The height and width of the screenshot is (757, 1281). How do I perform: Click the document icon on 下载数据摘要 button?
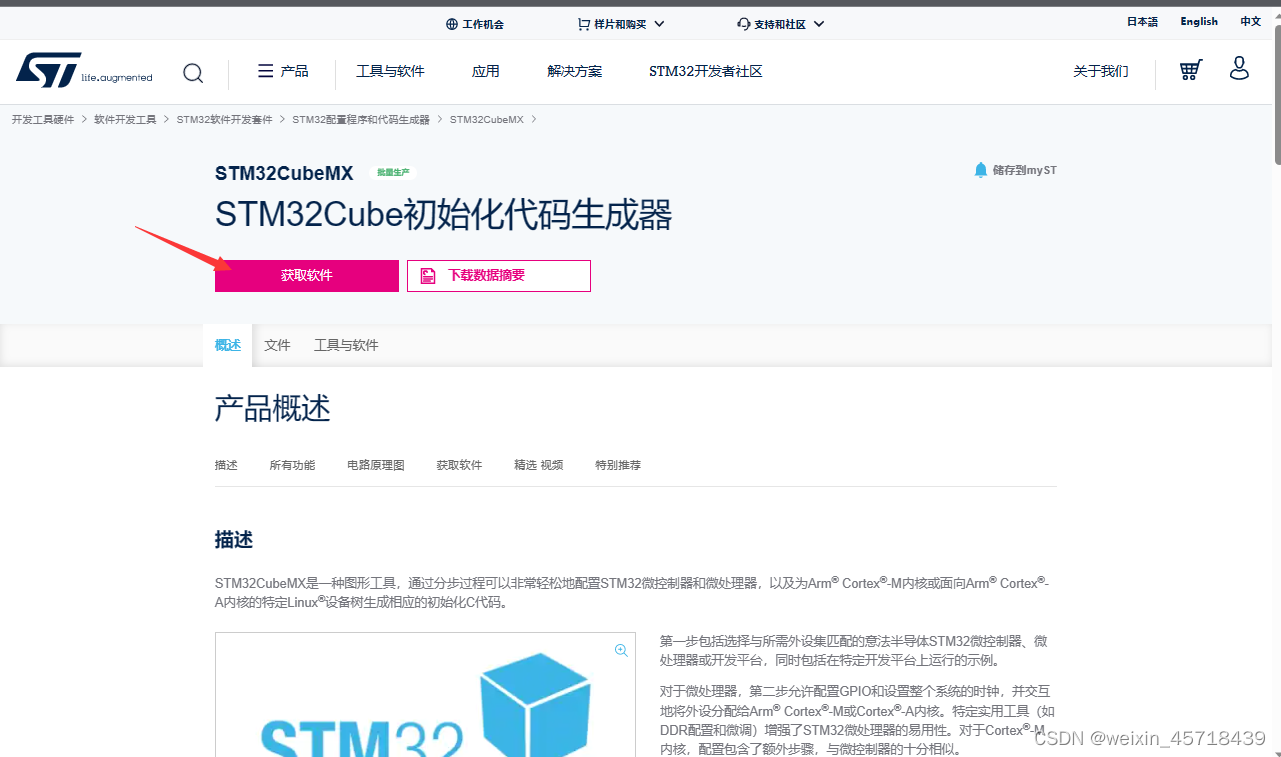pyautogui.click(x=430, y=275)
